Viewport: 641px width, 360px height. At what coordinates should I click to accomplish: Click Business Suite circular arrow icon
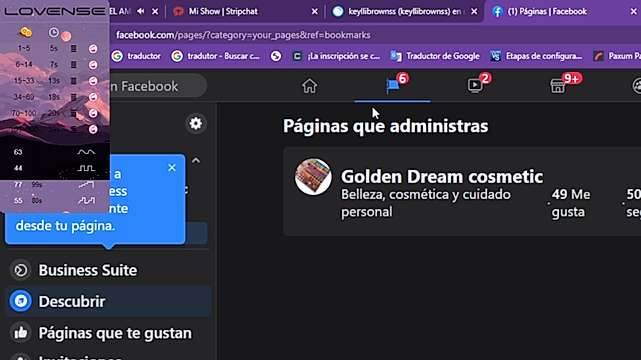(21, 270)
